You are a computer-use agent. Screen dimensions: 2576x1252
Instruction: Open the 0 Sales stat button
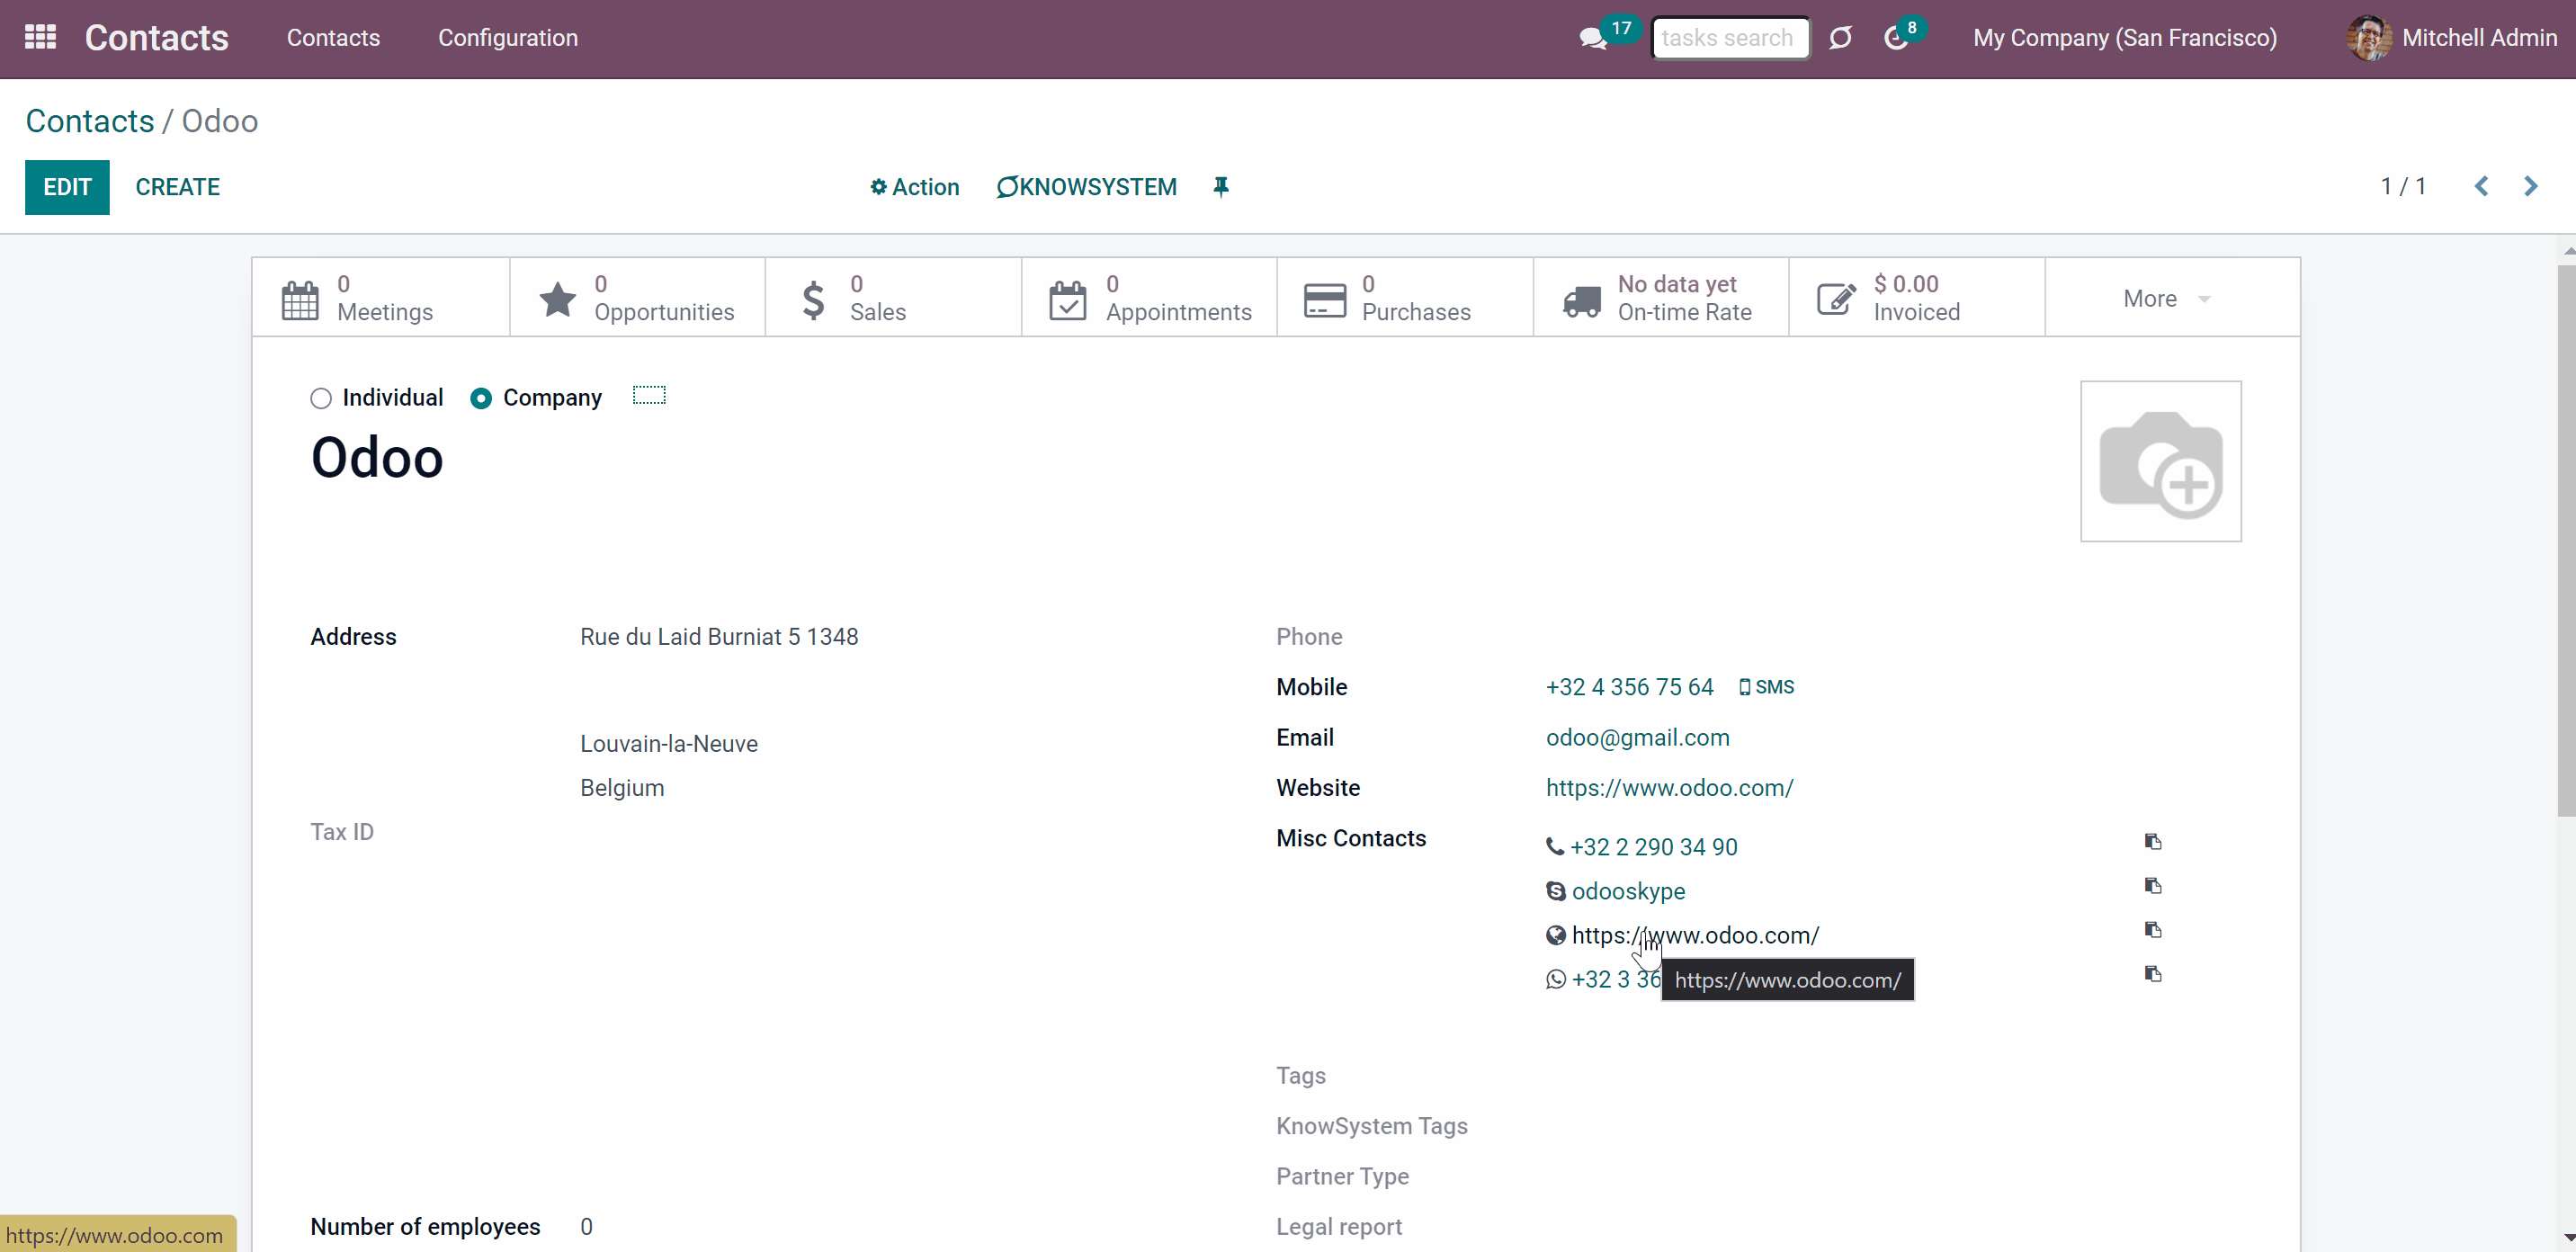[x=894, y=298]
